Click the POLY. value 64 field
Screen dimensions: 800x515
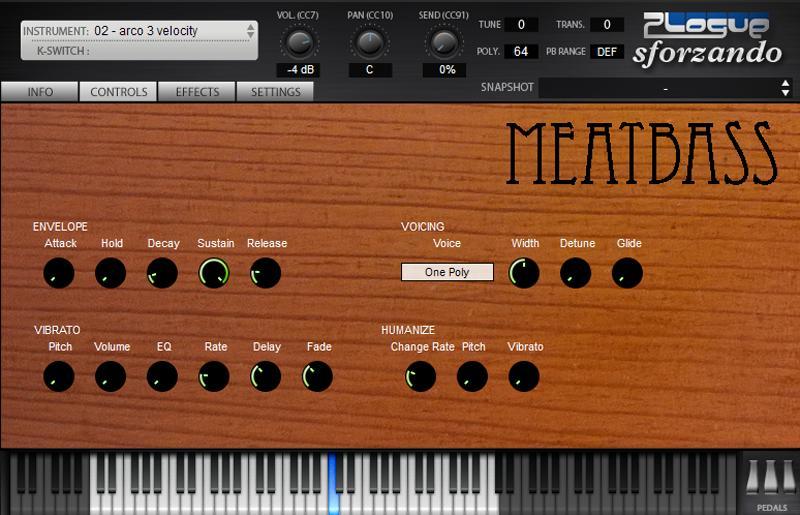(x=521, y=52)
